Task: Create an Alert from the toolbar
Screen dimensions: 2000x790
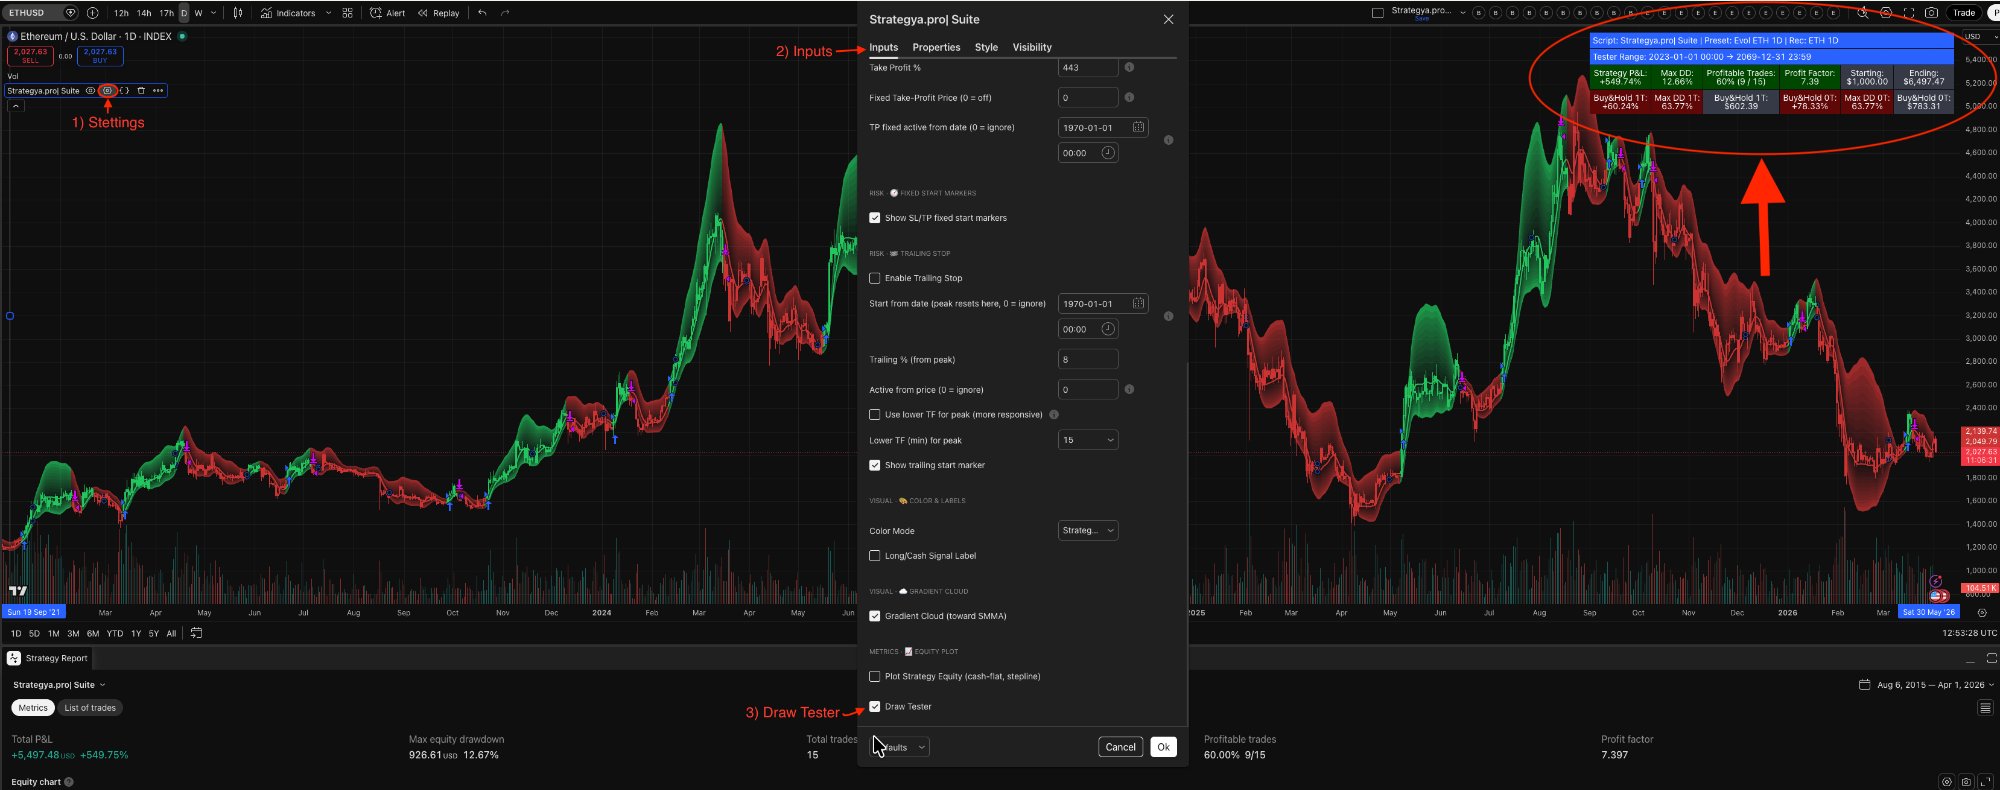Action: (x=388, y=13)
